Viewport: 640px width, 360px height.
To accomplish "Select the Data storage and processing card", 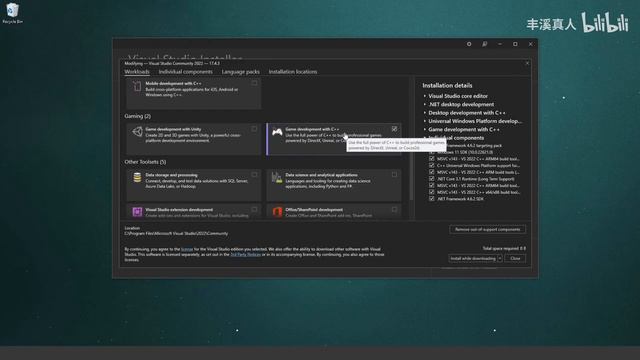I will tap(193, 185).
